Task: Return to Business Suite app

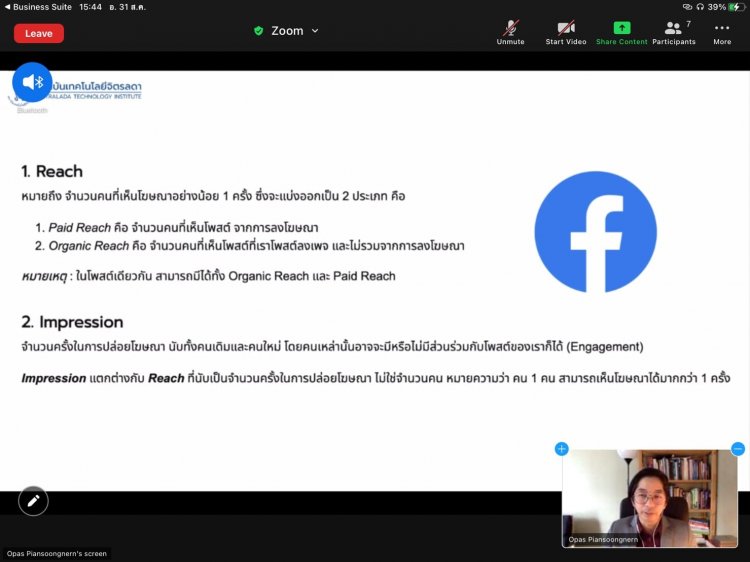Action: pyautogui.click(x=38, y=7)
